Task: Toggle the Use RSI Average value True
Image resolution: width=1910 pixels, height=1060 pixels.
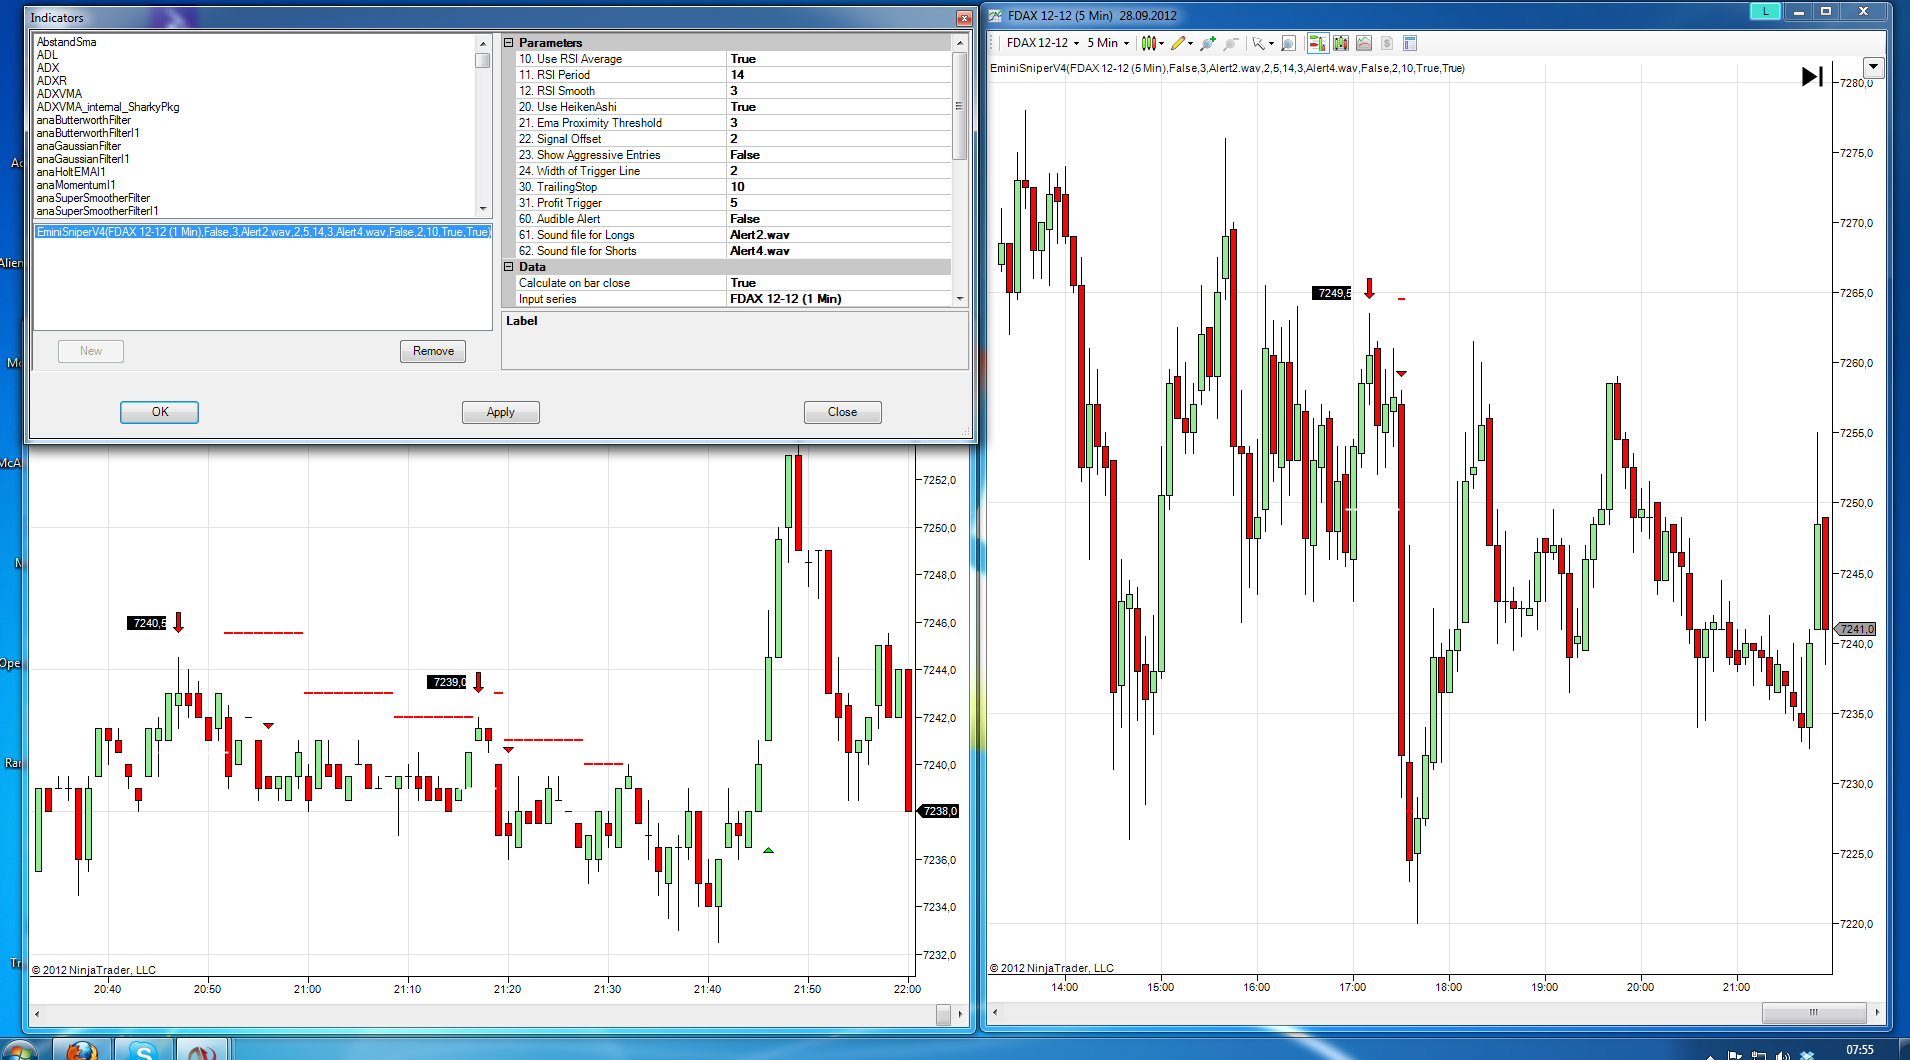Action: [x=839, y=59]
